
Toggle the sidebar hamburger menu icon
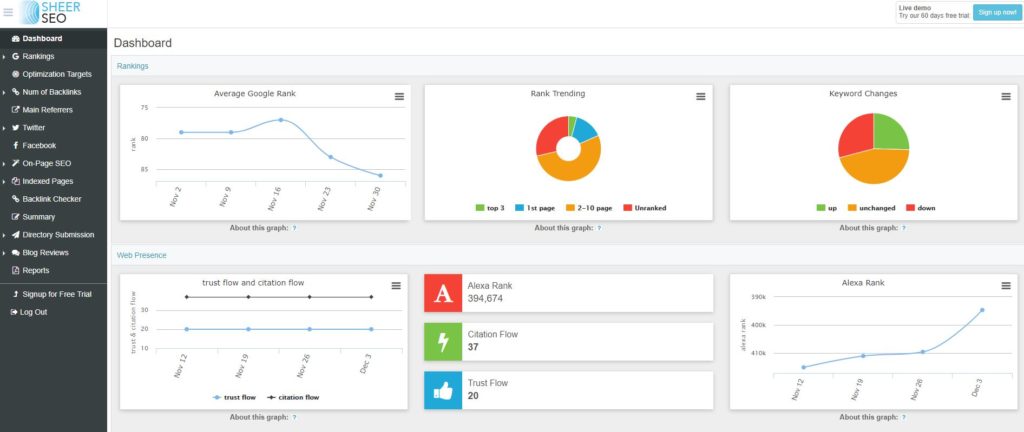point(8,12)
